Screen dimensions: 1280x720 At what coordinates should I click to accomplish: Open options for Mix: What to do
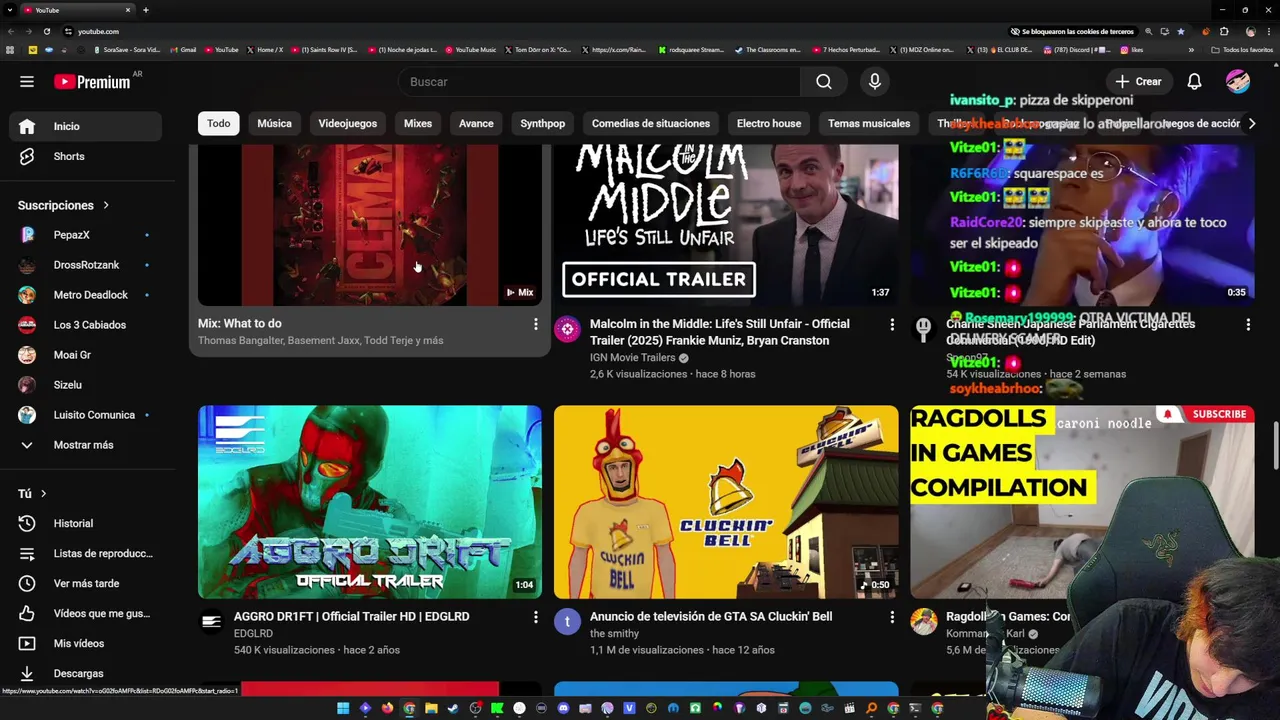pos(535,324)
